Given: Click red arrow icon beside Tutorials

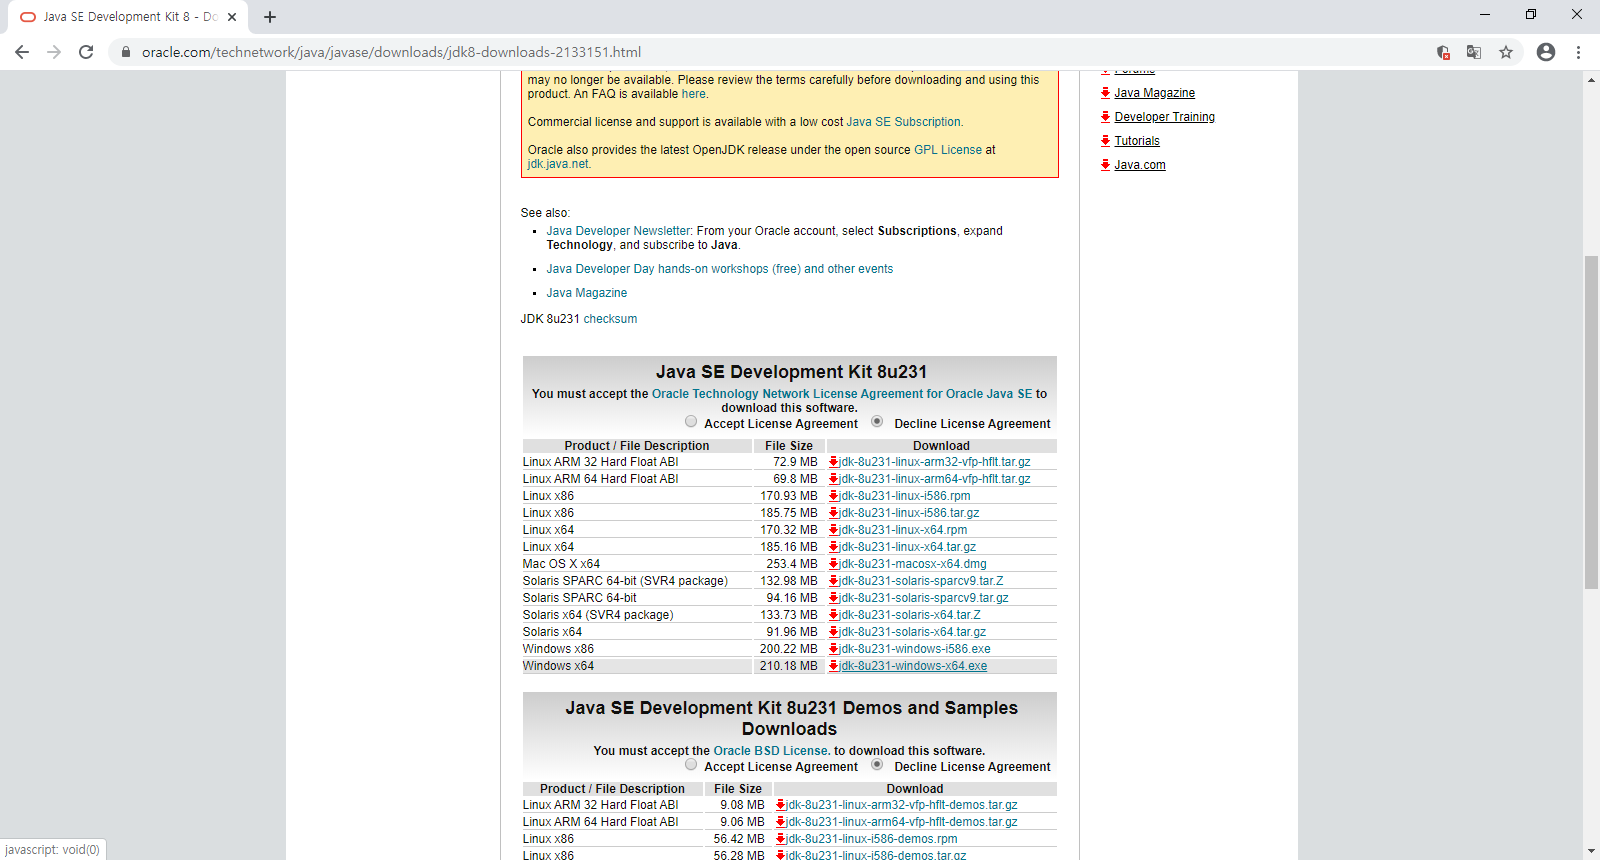Looking at the screenshot, I should tap(1106, 141).
